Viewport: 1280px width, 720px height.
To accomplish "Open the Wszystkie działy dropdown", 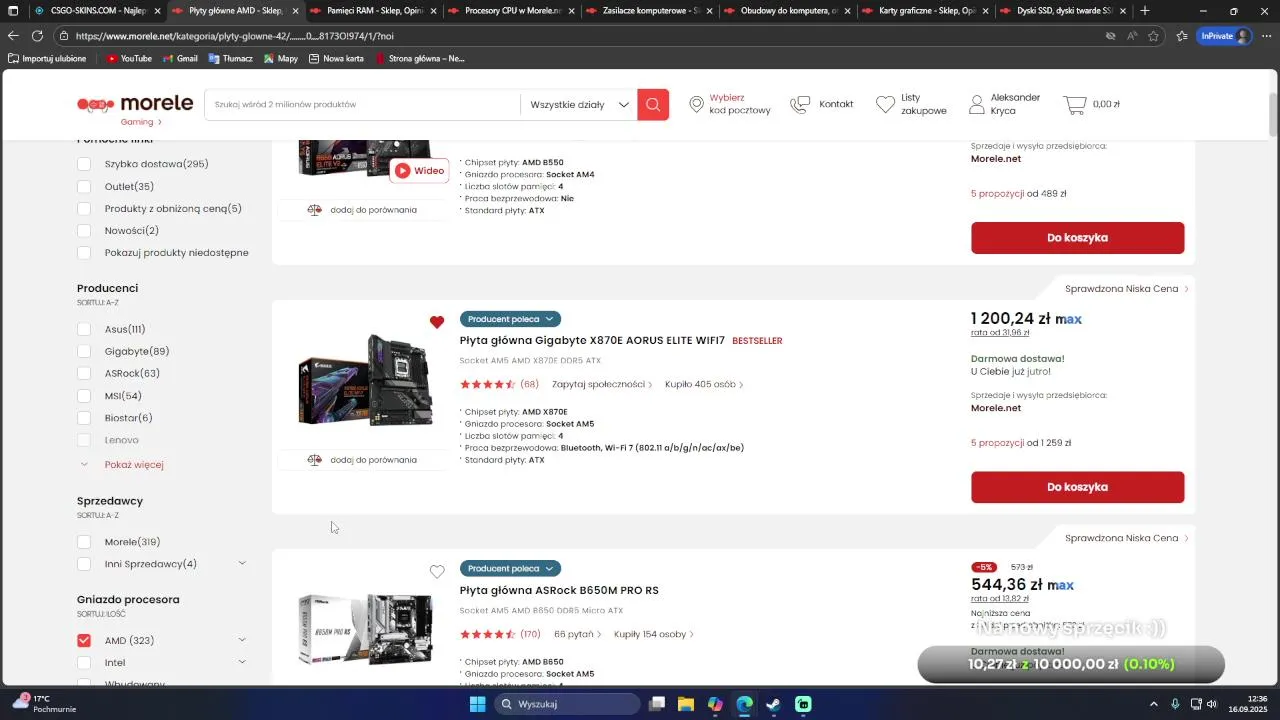I will coord(579,104).
